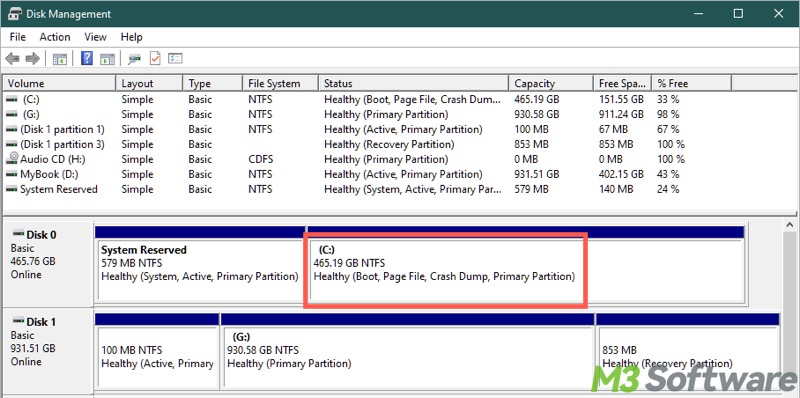800x398 pixels.
Task: Click the icon beside Disk 1 partition 1
Action: [x=11, y=130]
